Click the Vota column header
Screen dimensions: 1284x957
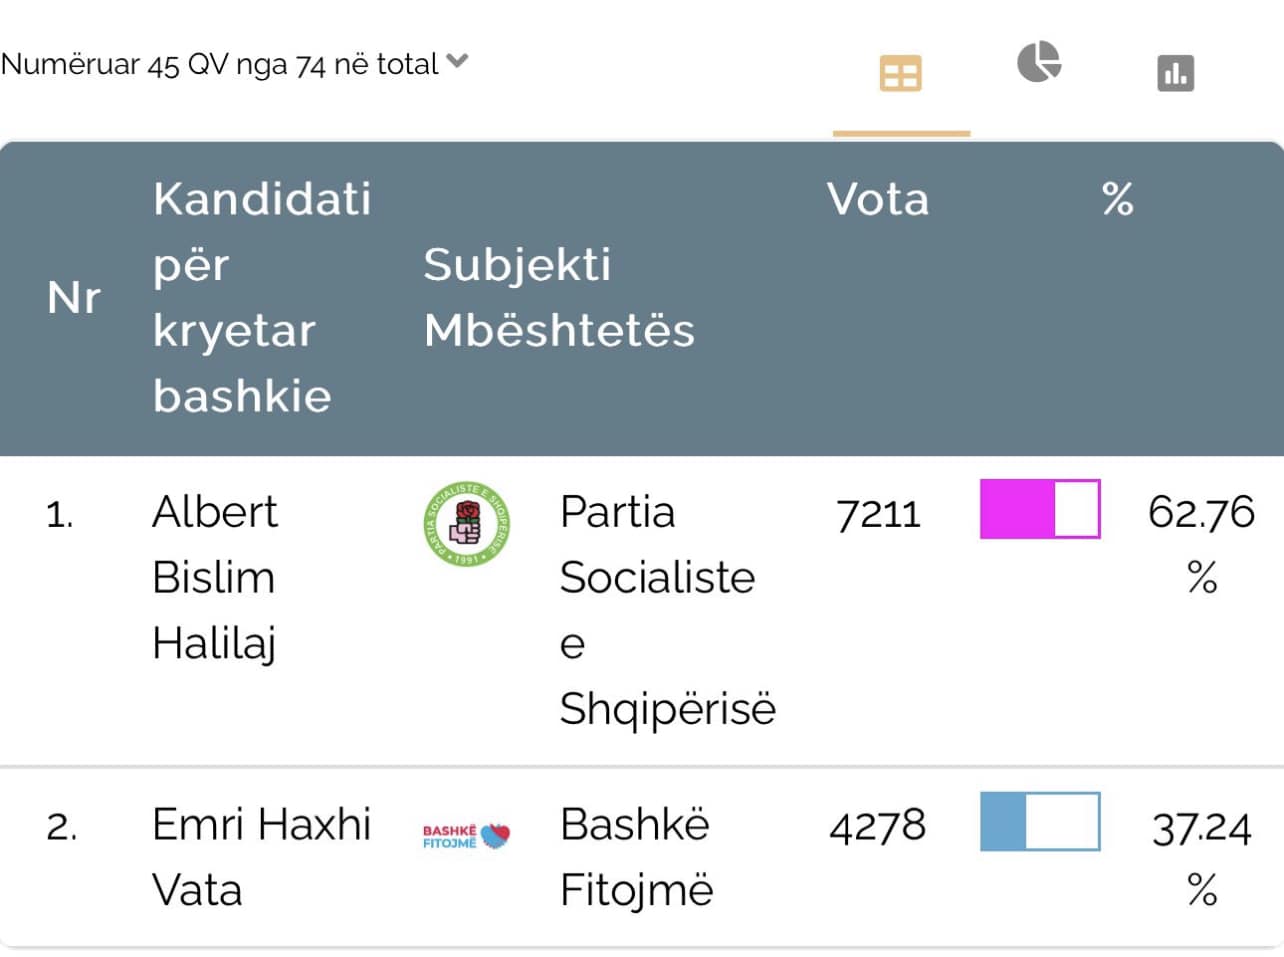pos(878,199)
